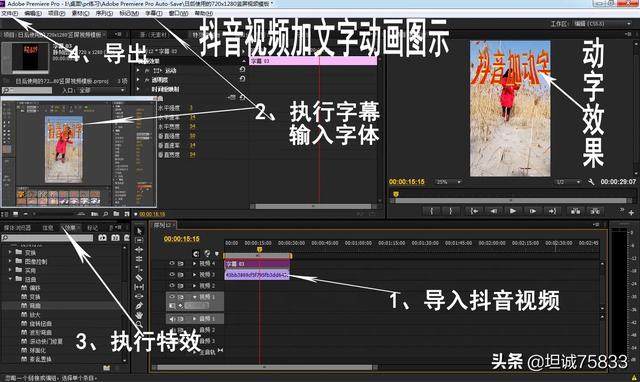Click the Program Monitor playhead marker

click(395, 194)
